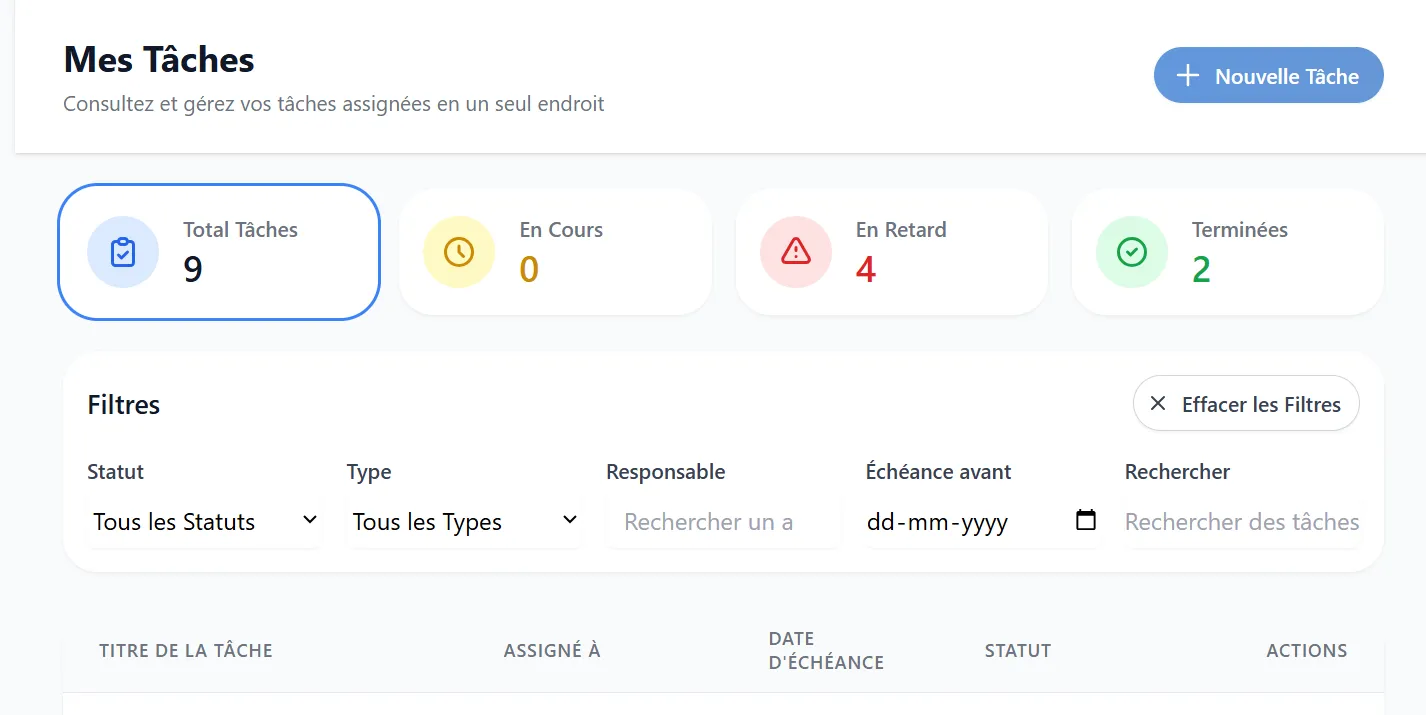Click the Terminées count 2
Viewport: 1426px width, 715px height.
tap(1202, 270)
